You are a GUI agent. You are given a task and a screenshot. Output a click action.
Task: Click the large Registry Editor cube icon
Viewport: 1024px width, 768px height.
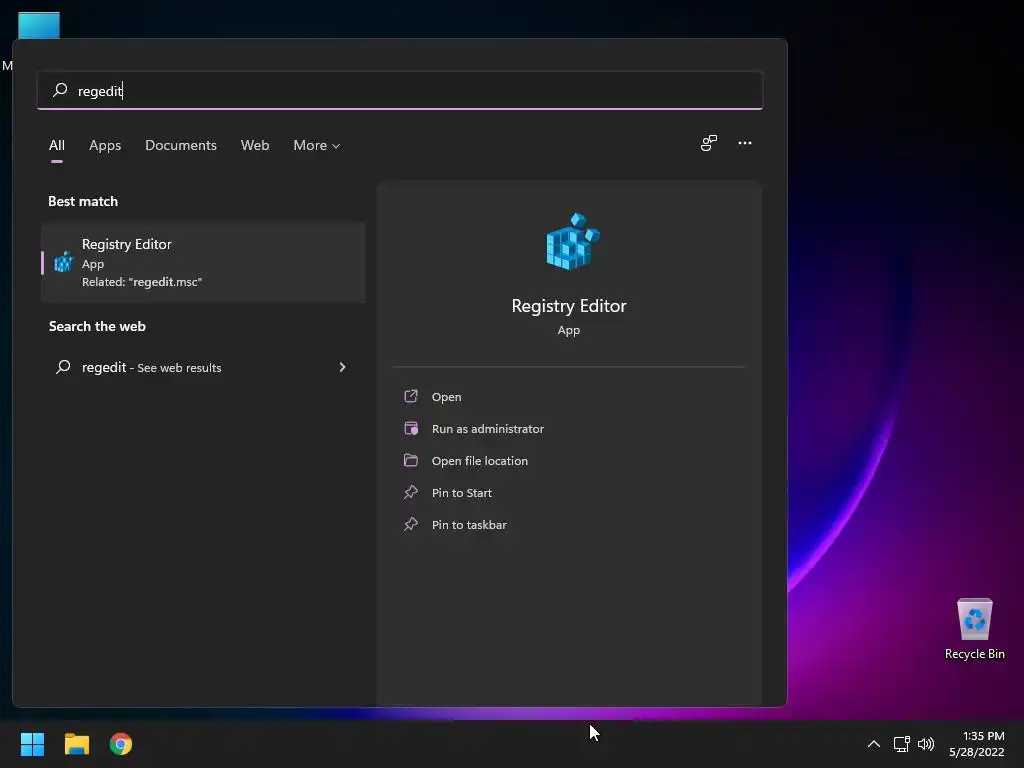point(572,241)
